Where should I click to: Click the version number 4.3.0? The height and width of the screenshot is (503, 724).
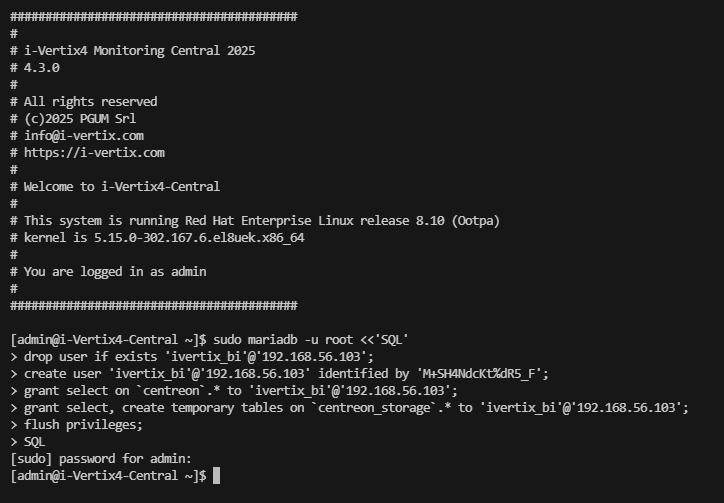point(42,68)
